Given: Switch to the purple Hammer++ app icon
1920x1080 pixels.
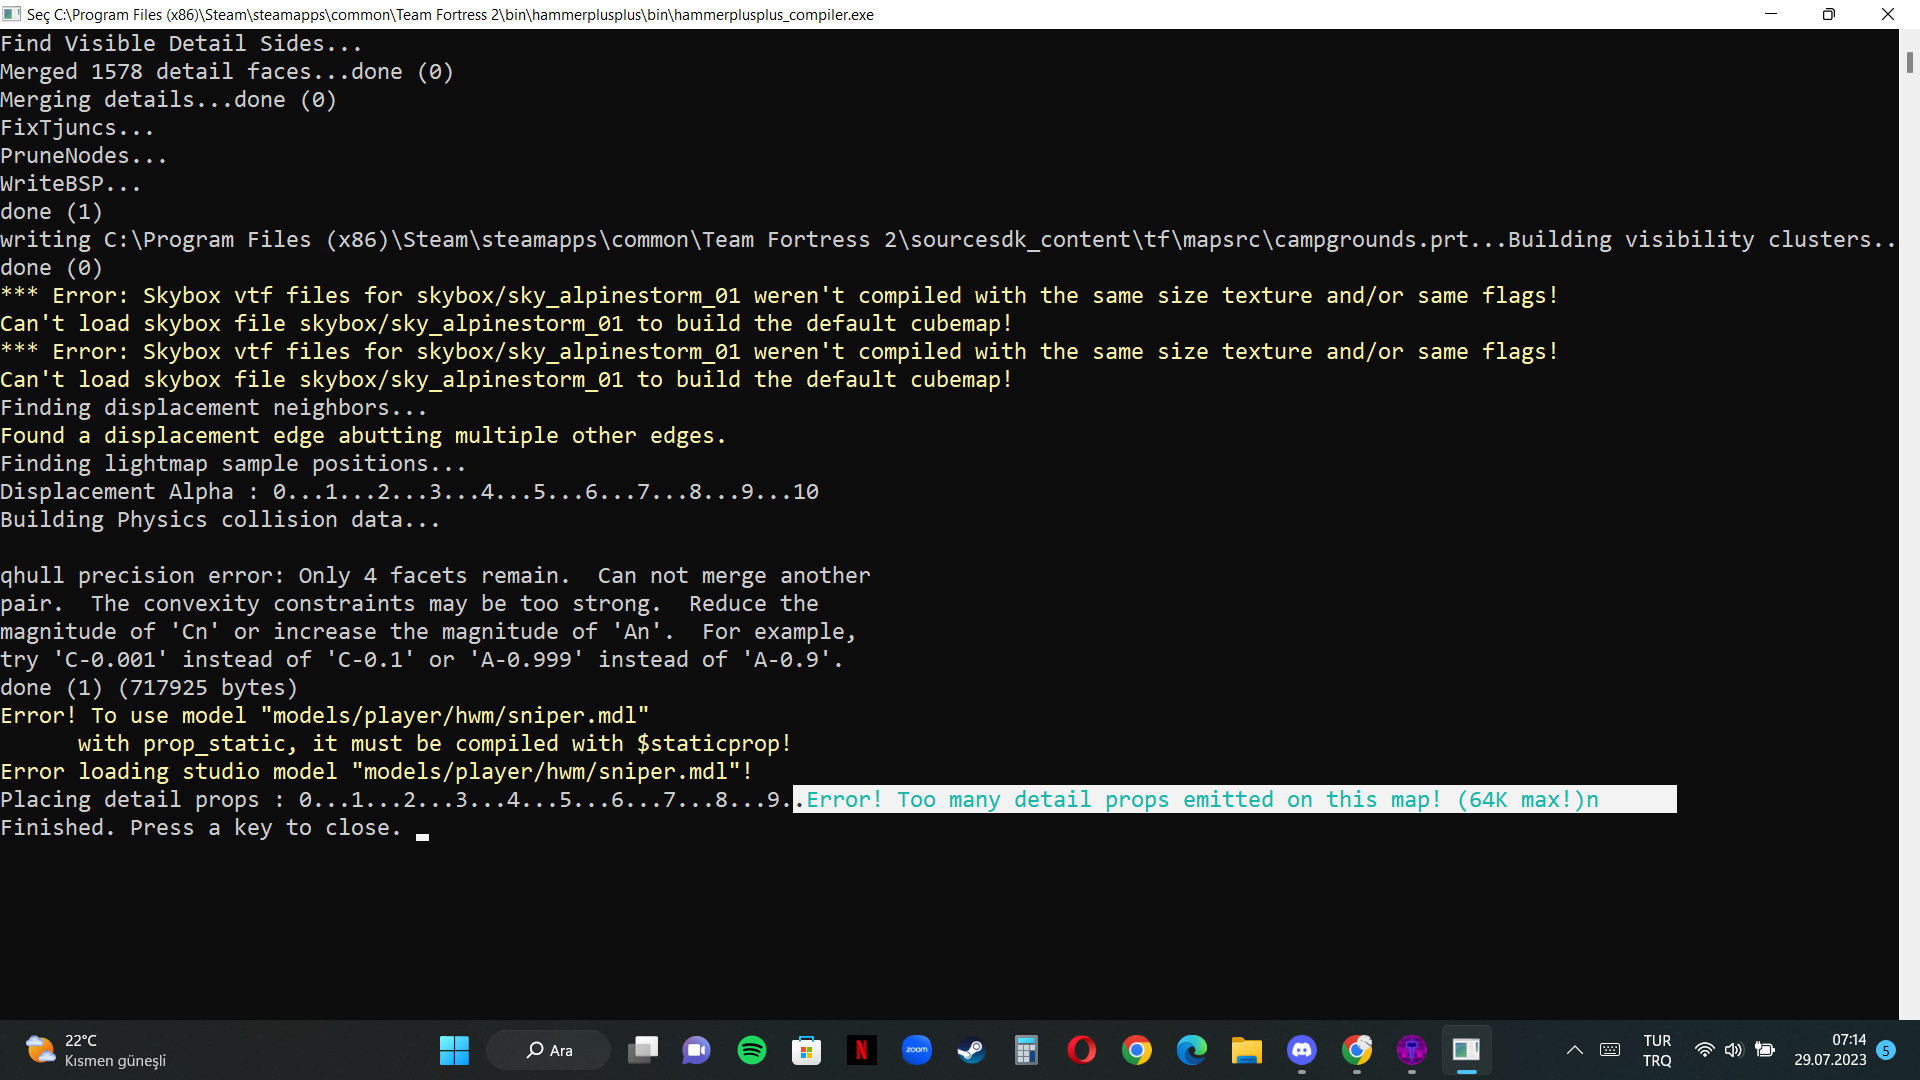Looking at the screenshot, I should click(x=1411, y=1050).
